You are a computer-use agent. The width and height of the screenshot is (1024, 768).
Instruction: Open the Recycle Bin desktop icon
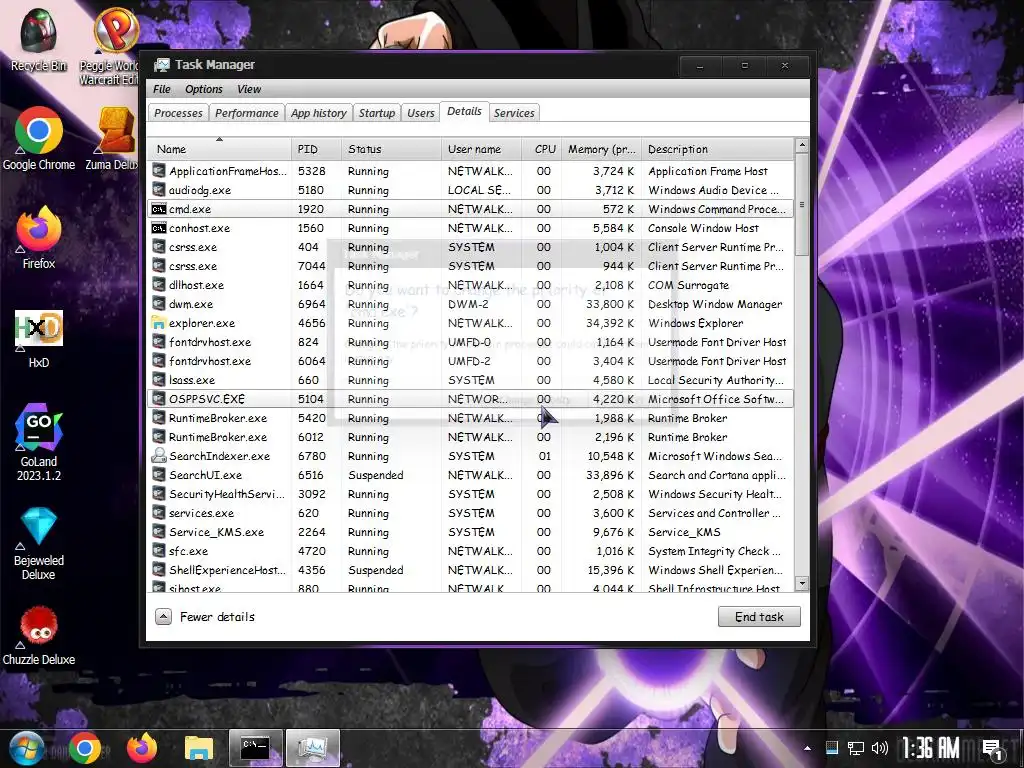[x=39, y=39]
